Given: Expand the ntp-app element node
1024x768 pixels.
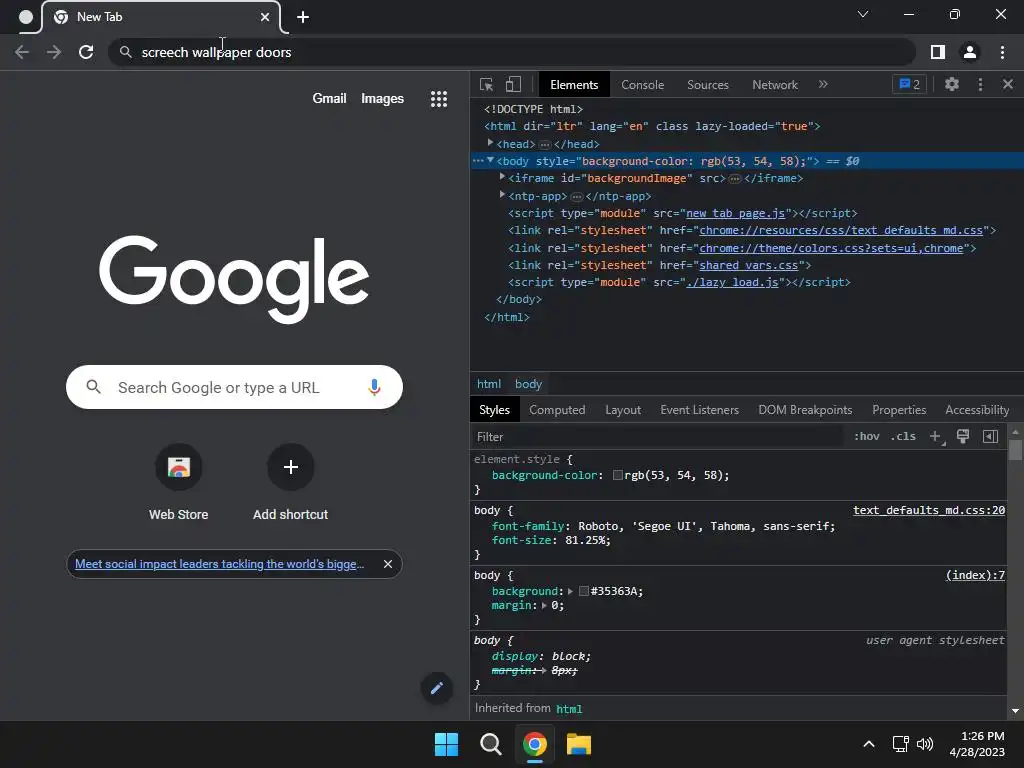Looking at the screenshot, I should pos(502,195).
